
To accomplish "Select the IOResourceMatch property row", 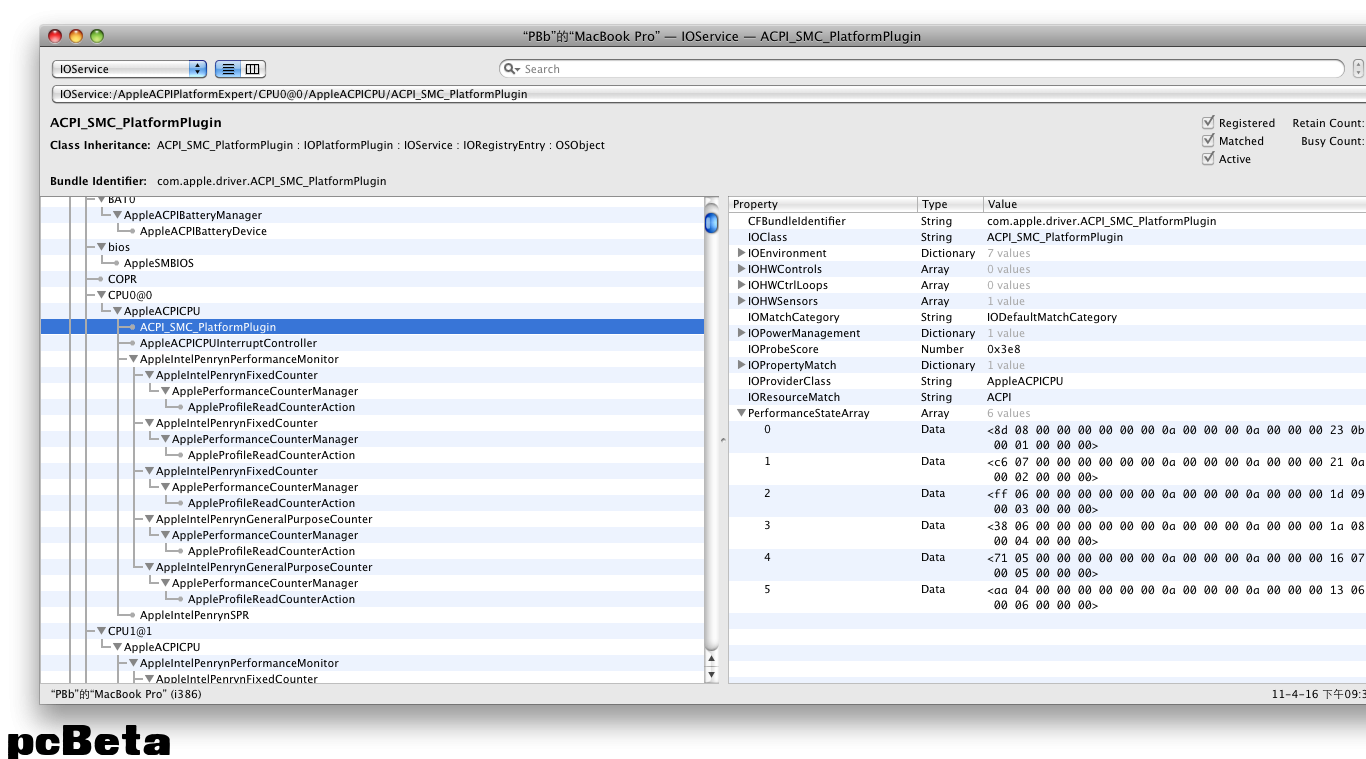I will click(x=1047, y=397).
